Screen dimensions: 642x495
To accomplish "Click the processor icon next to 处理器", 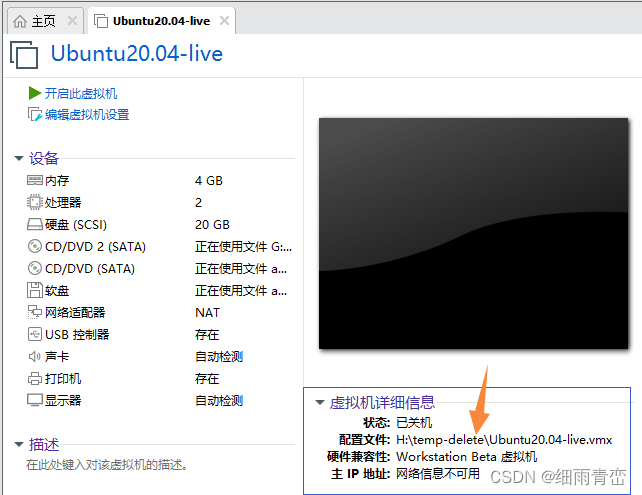I will tap(35, 202).
